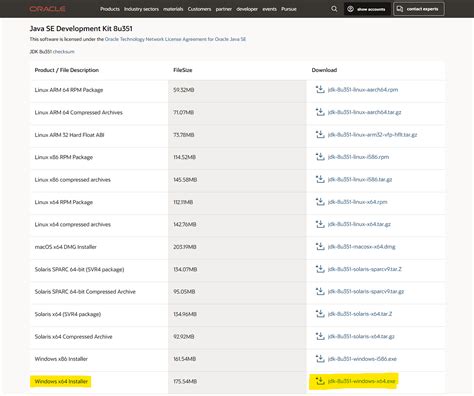474x396 pixels.
Task: Download jdk-8u351-solaris-sparcv9.tar.Z file link
Action: coord(365,269)
